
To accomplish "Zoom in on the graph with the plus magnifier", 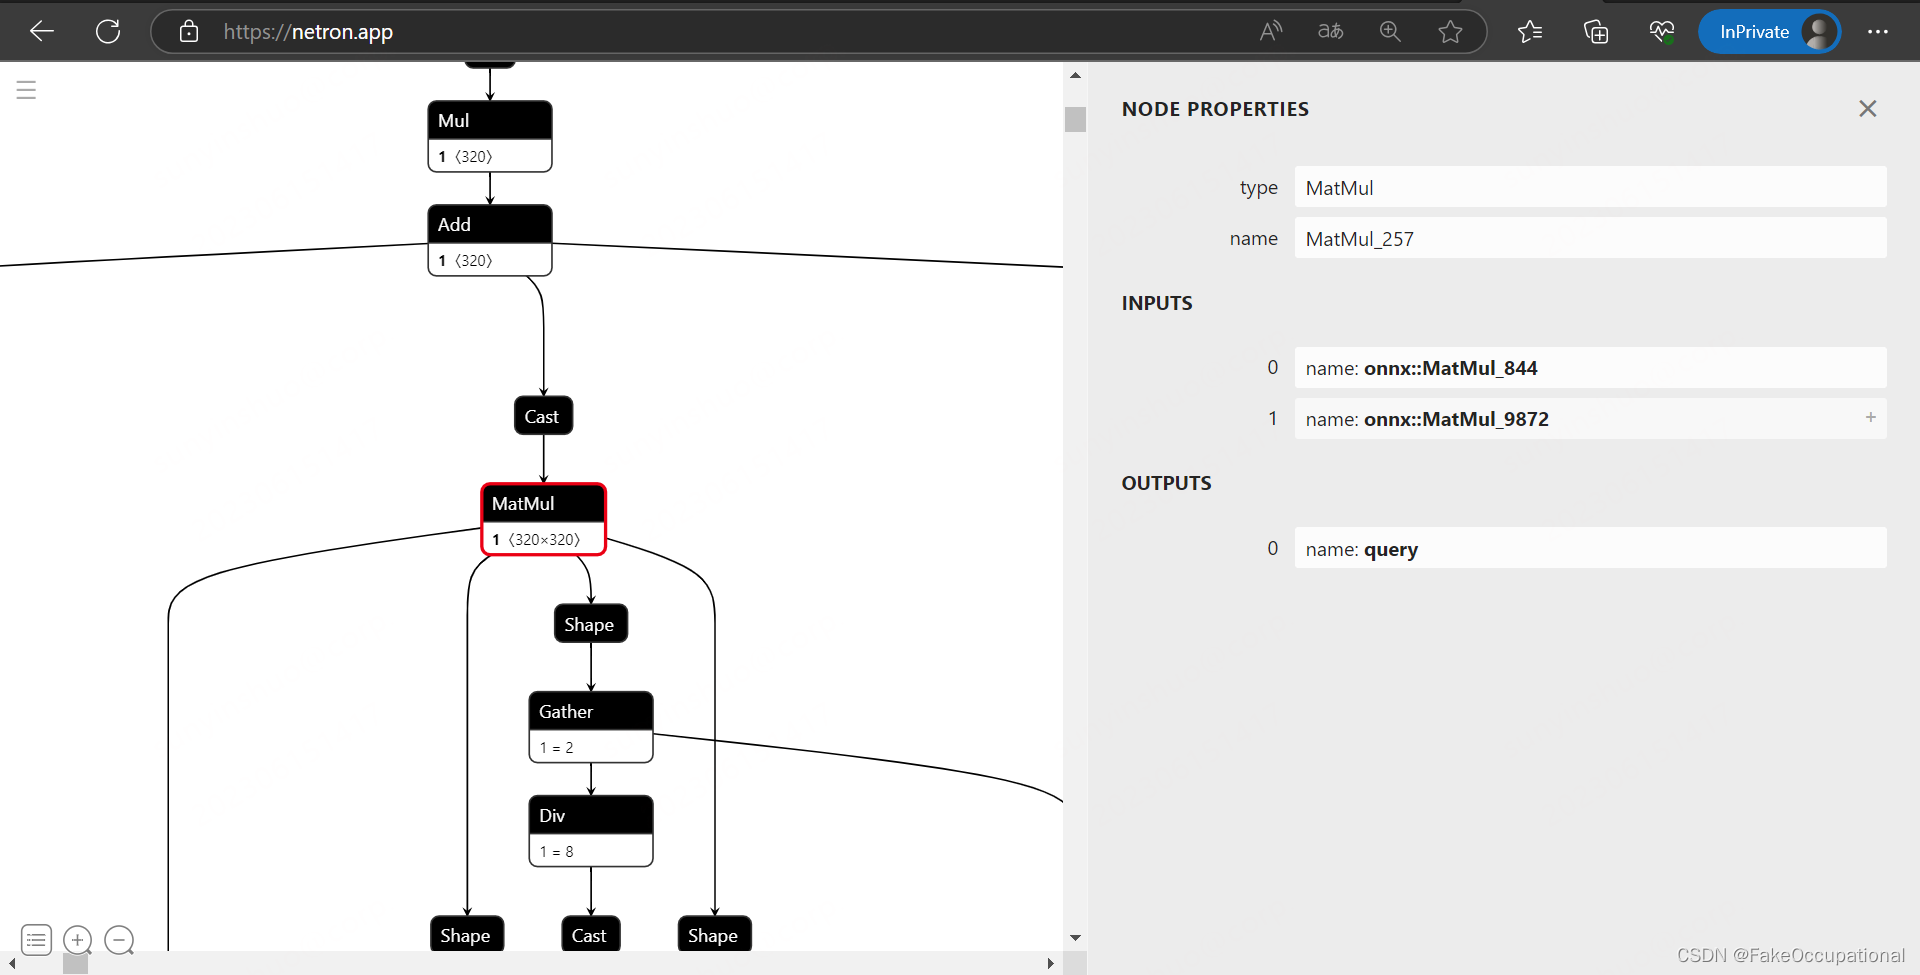I will click(x=77, y=940).
